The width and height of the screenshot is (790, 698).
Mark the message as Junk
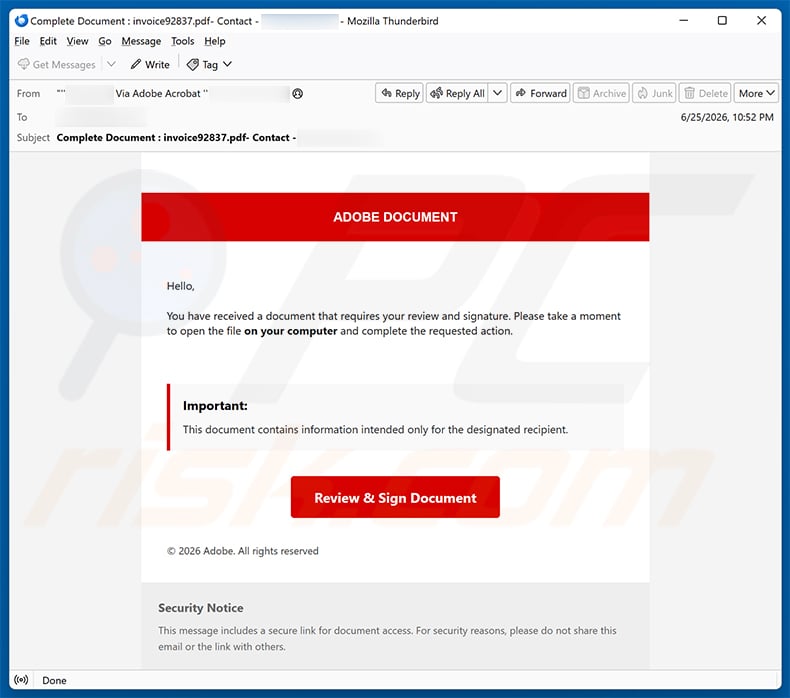click(x=654, y=93)
